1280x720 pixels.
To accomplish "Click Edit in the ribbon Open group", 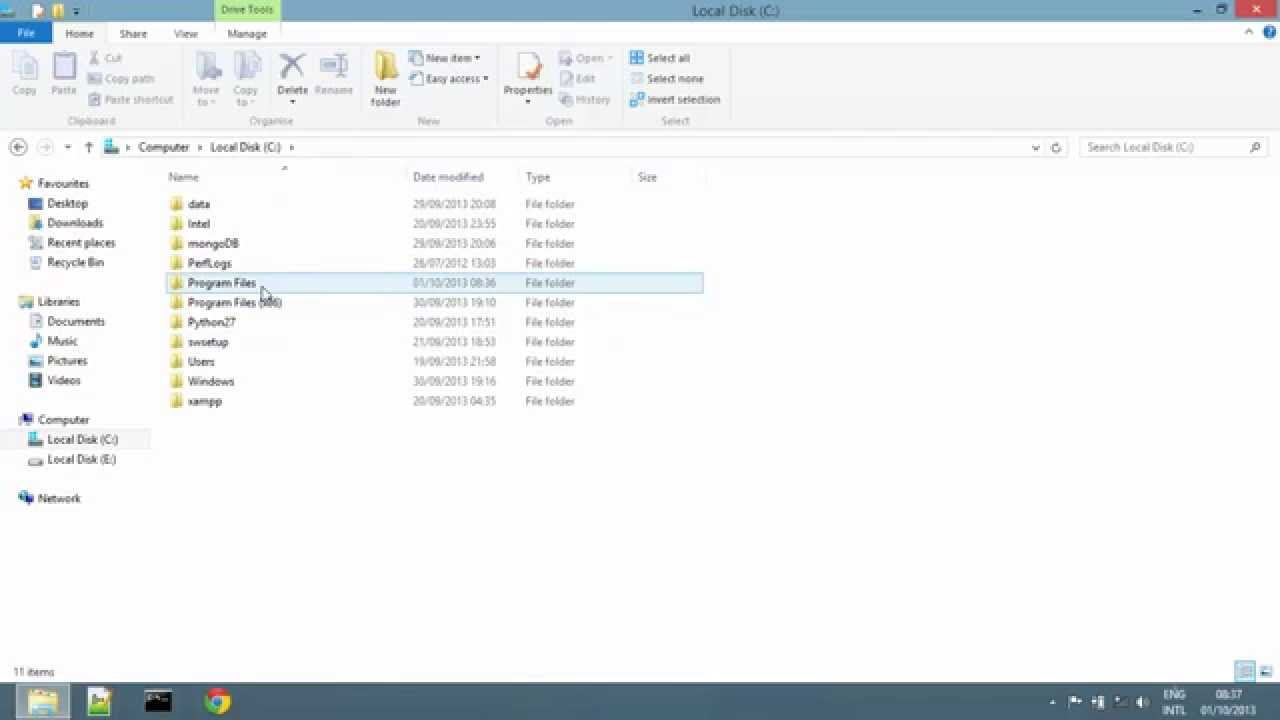I will tap(577, 79).
